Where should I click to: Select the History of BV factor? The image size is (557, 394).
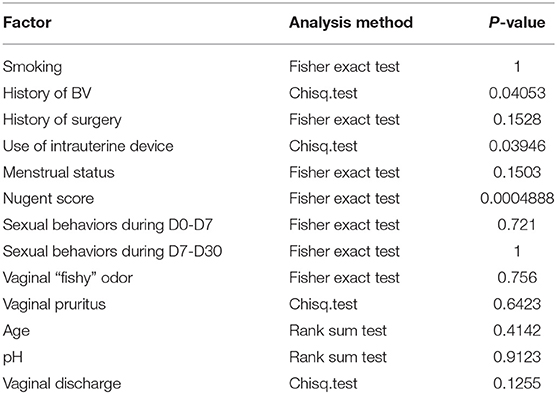click(47, 93)
